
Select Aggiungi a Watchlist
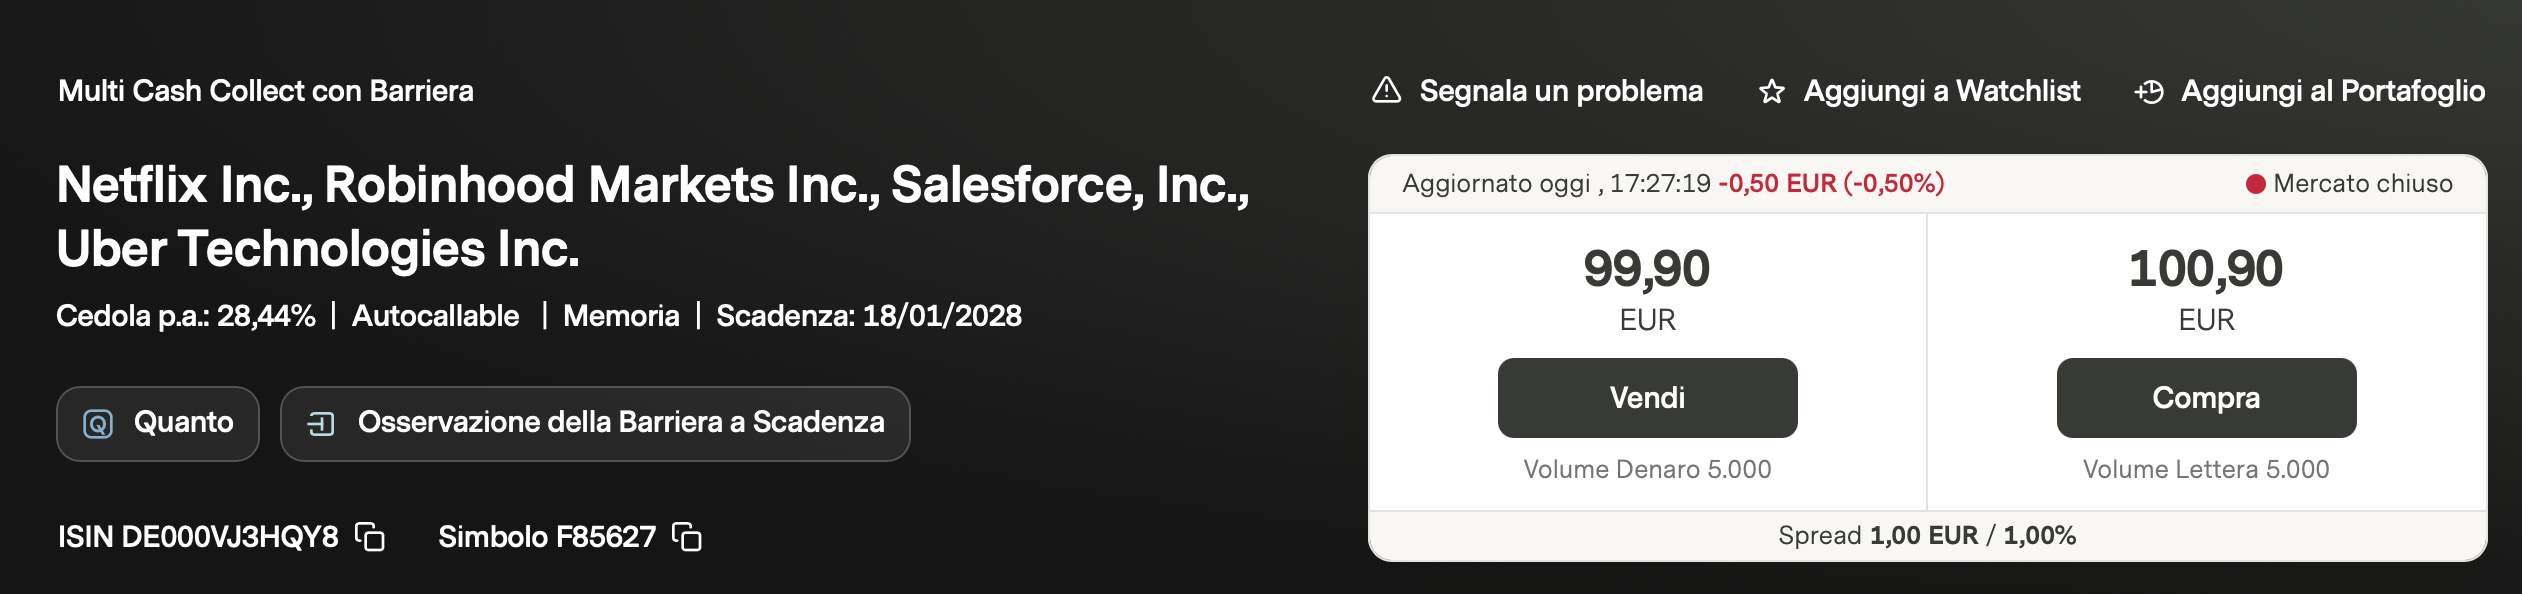[1941, 91]
